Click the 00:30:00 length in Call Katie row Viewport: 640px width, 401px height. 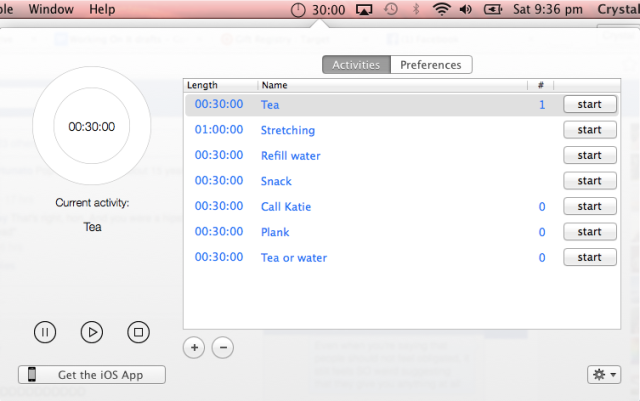click(219, 206)
